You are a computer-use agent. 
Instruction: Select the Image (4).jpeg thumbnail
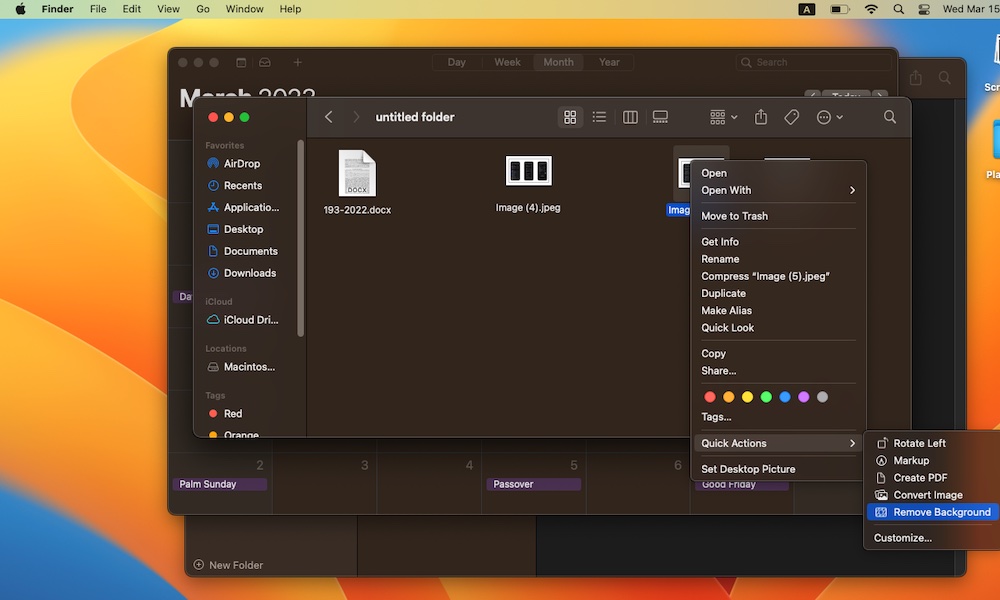point(528,170)
